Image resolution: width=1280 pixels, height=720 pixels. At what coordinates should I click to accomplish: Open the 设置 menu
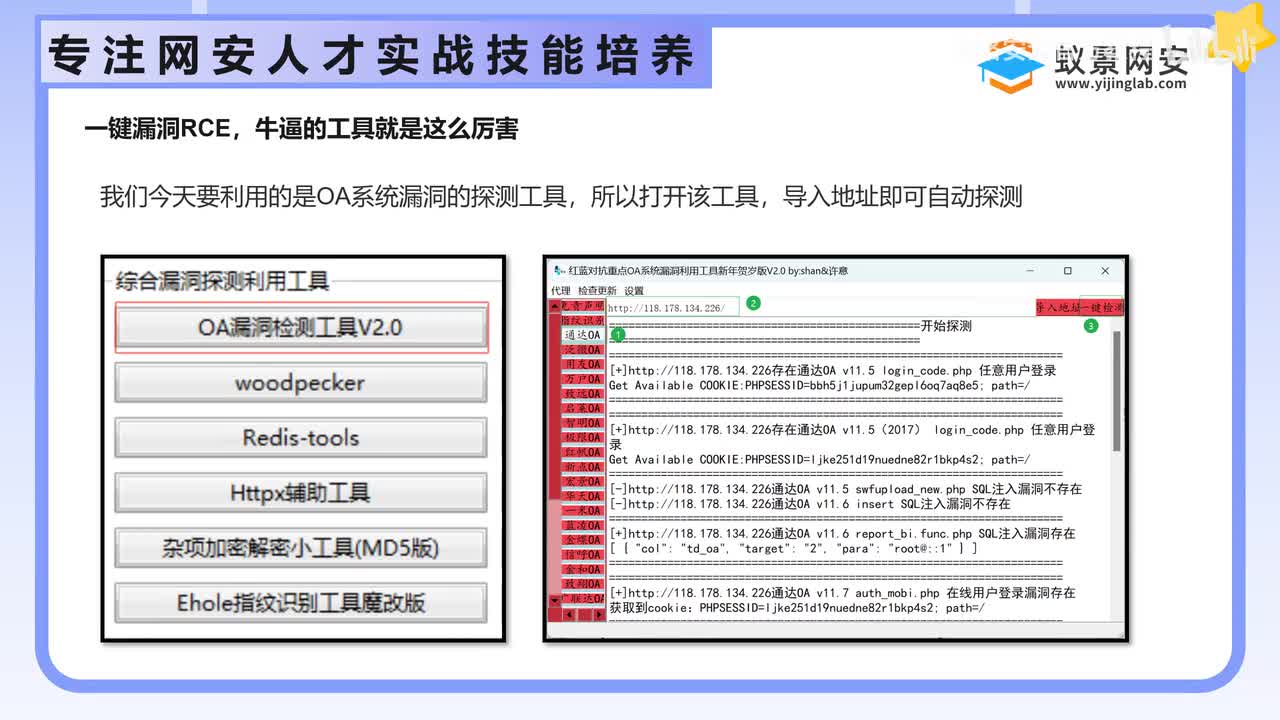pos(634,290)
